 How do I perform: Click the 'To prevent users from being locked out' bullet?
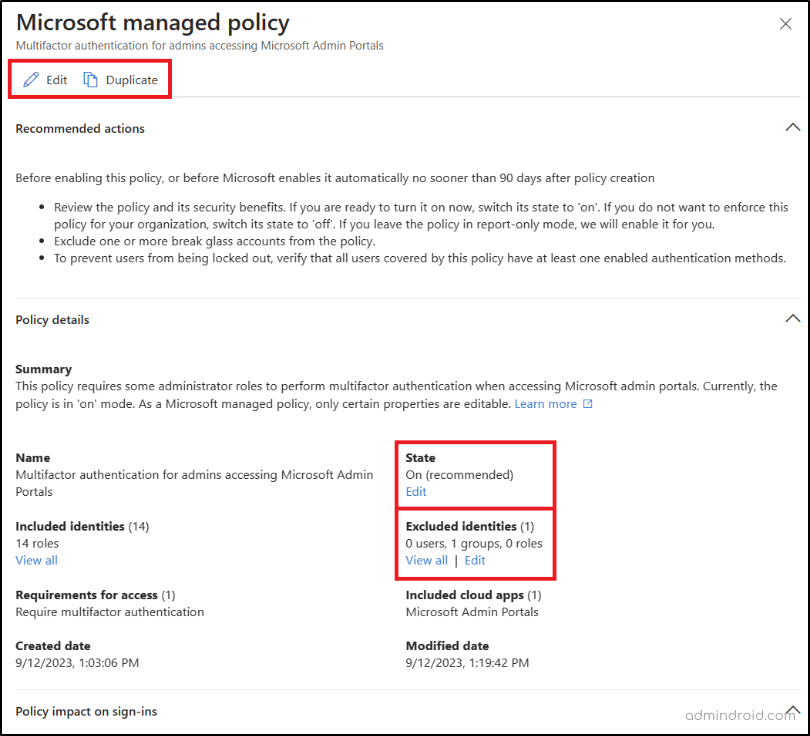point(420,258)
